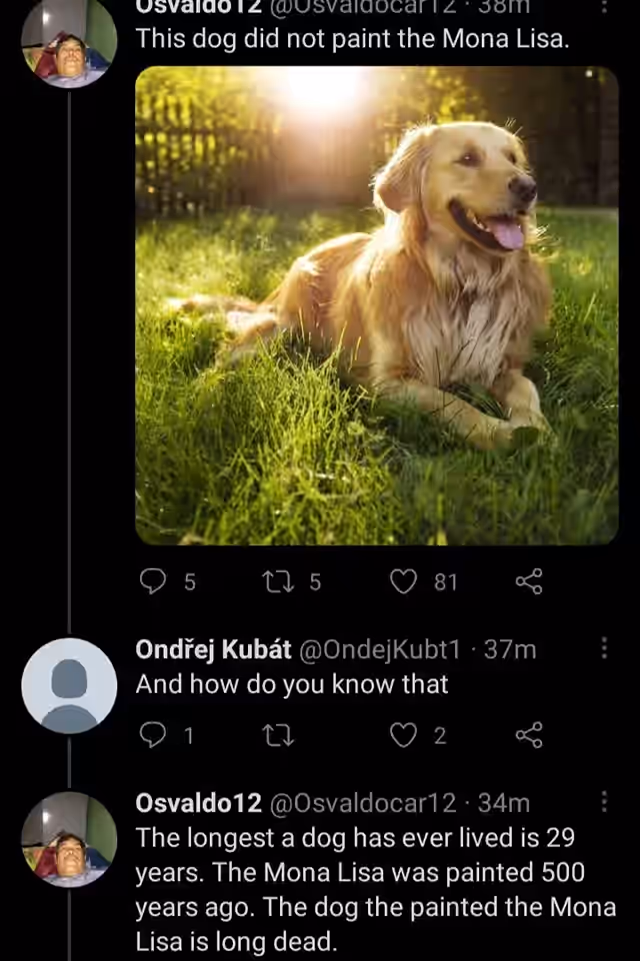Visit the @OndejKubt1 handle link

(x=379, y=650)
